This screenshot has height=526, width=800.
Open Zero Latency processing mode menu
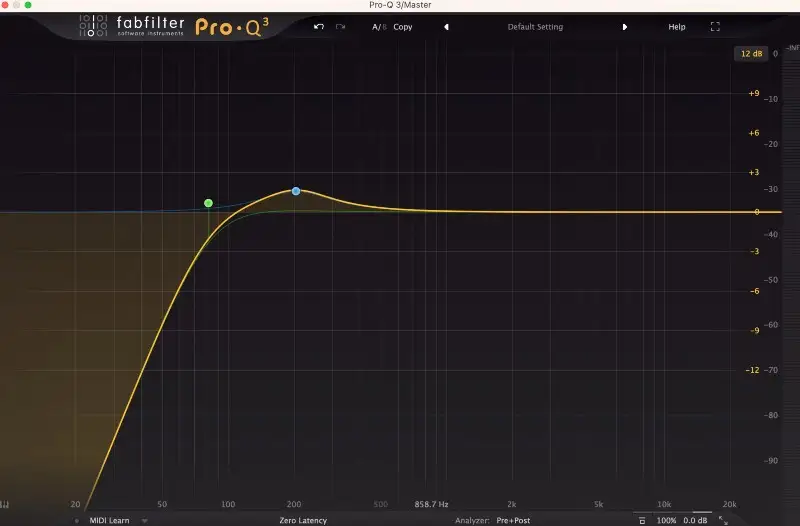tap(306, 520)
